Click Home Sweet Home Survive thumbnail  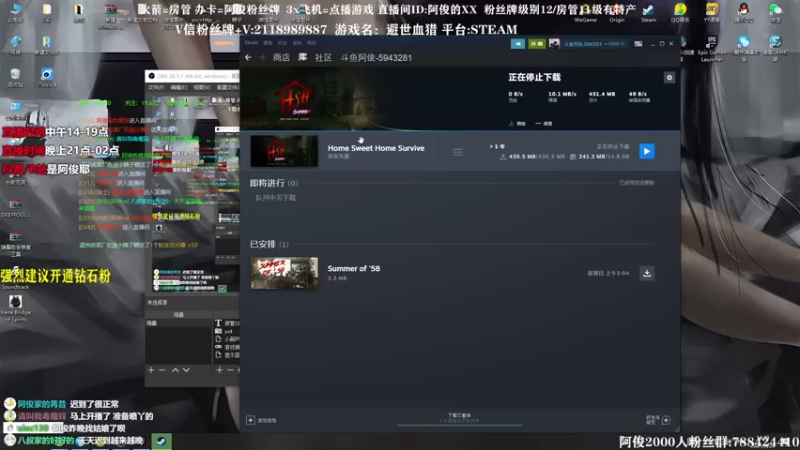(x=284, y=152)
